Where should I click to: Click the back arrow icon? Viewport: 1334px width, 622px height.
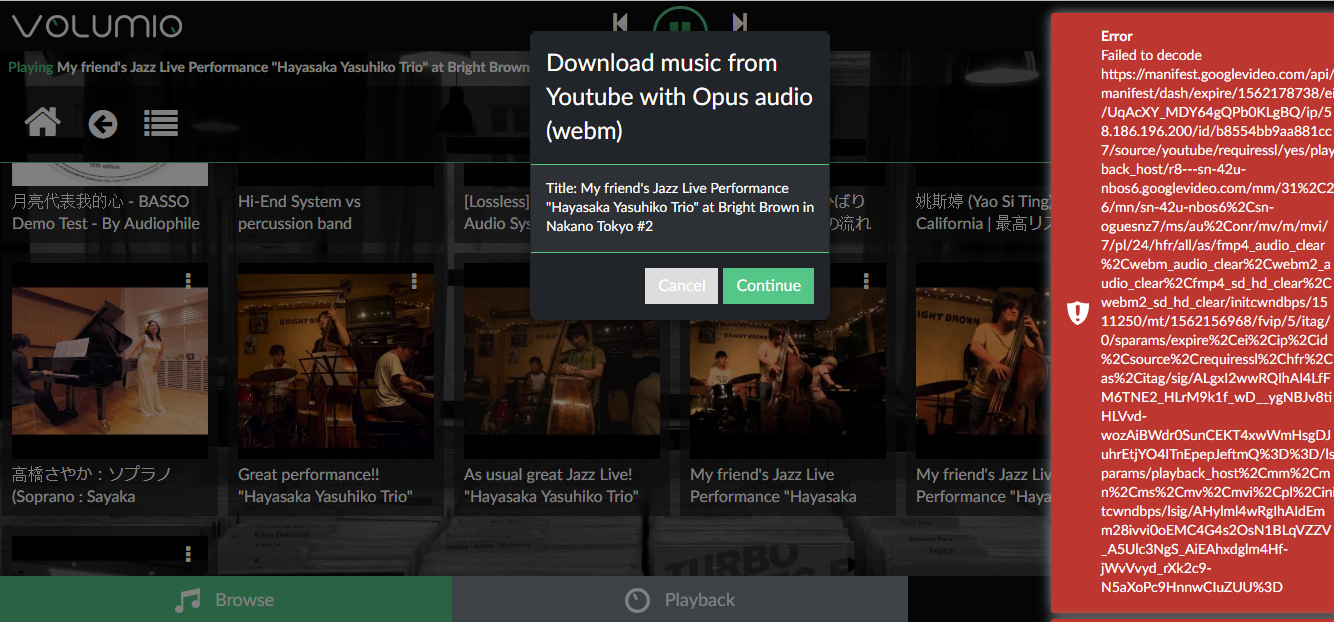(103, 123)
